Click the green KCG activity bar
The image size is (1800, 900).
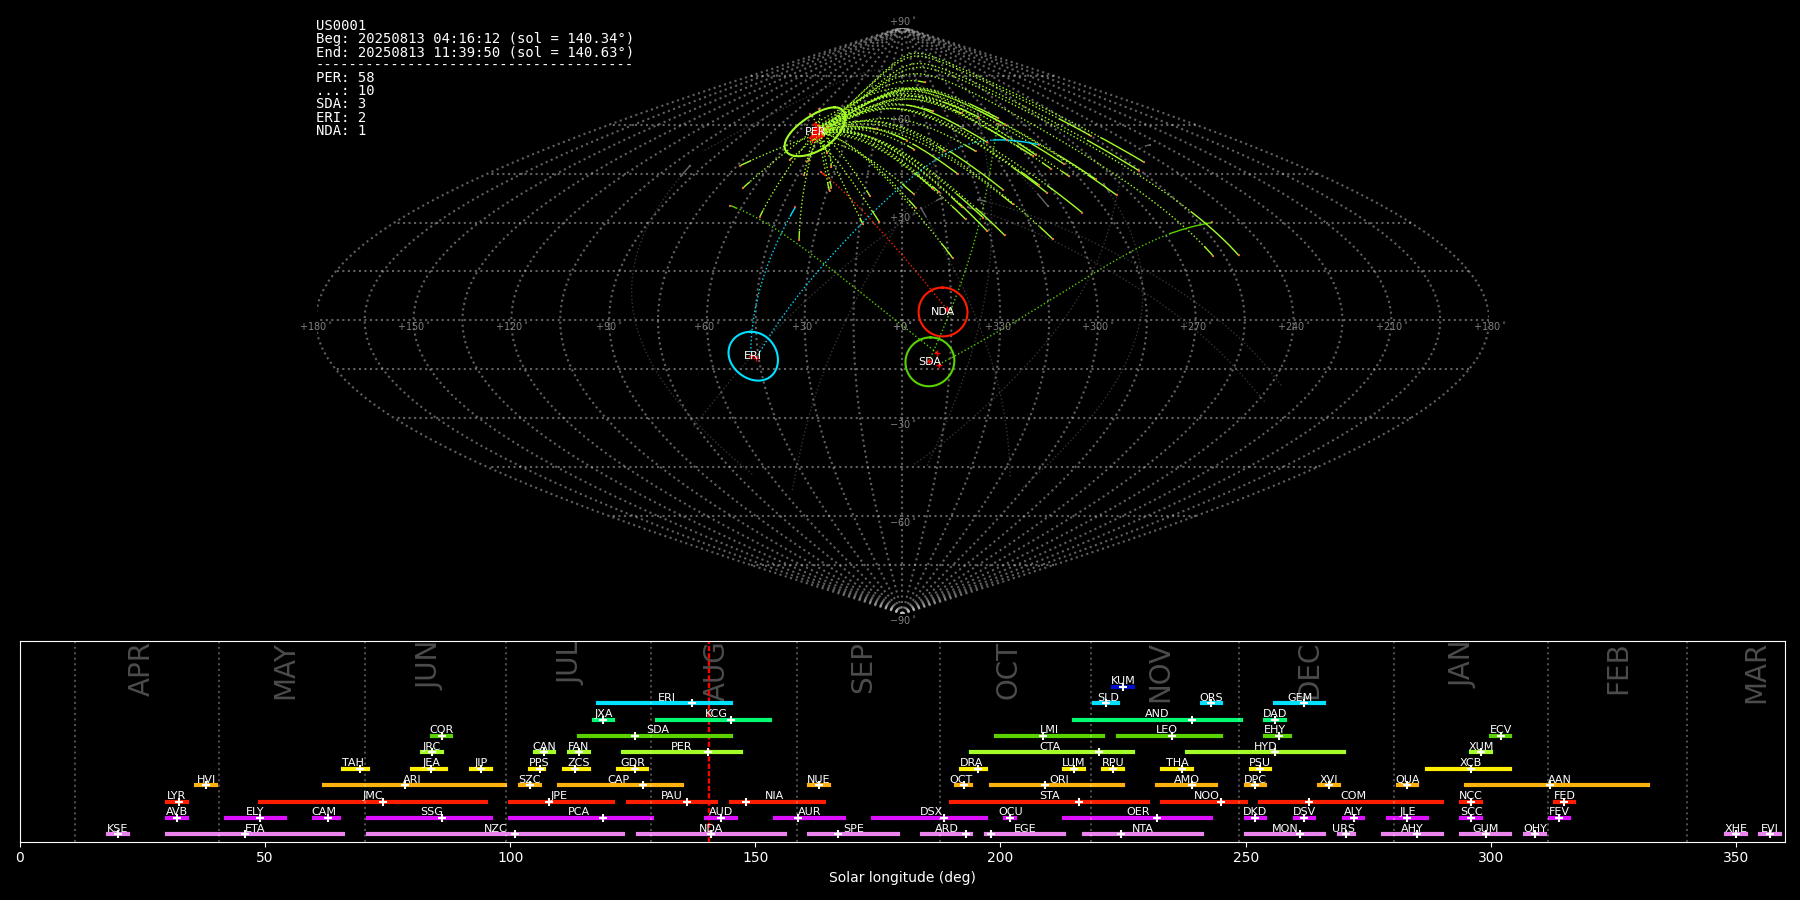click(713, 720)
